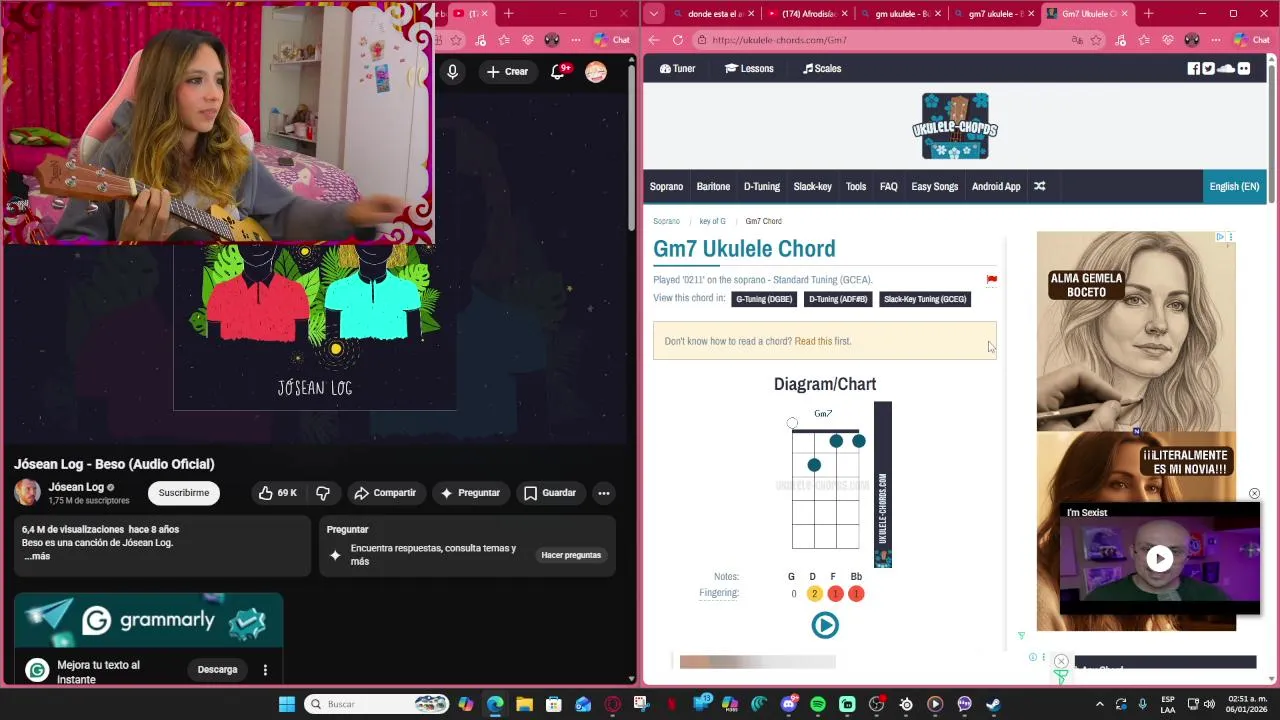This screenshot has height=720, width=1280.
Task: Open the YouTube account avatar
Action: pyautogui.click(x=596, y=72)
